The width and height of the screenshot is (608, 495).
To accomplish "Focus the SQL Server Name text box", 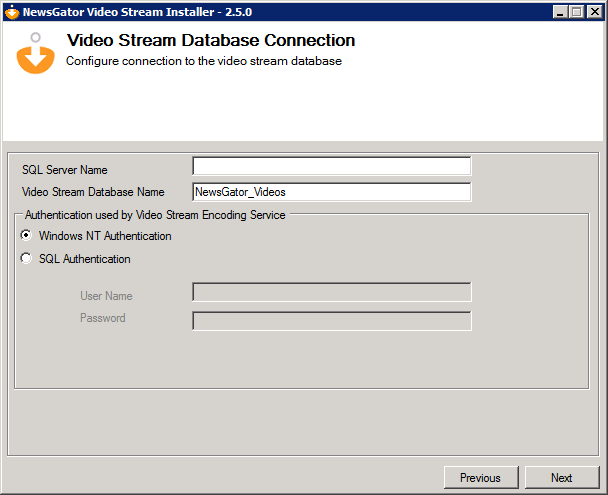I will 331,166.
